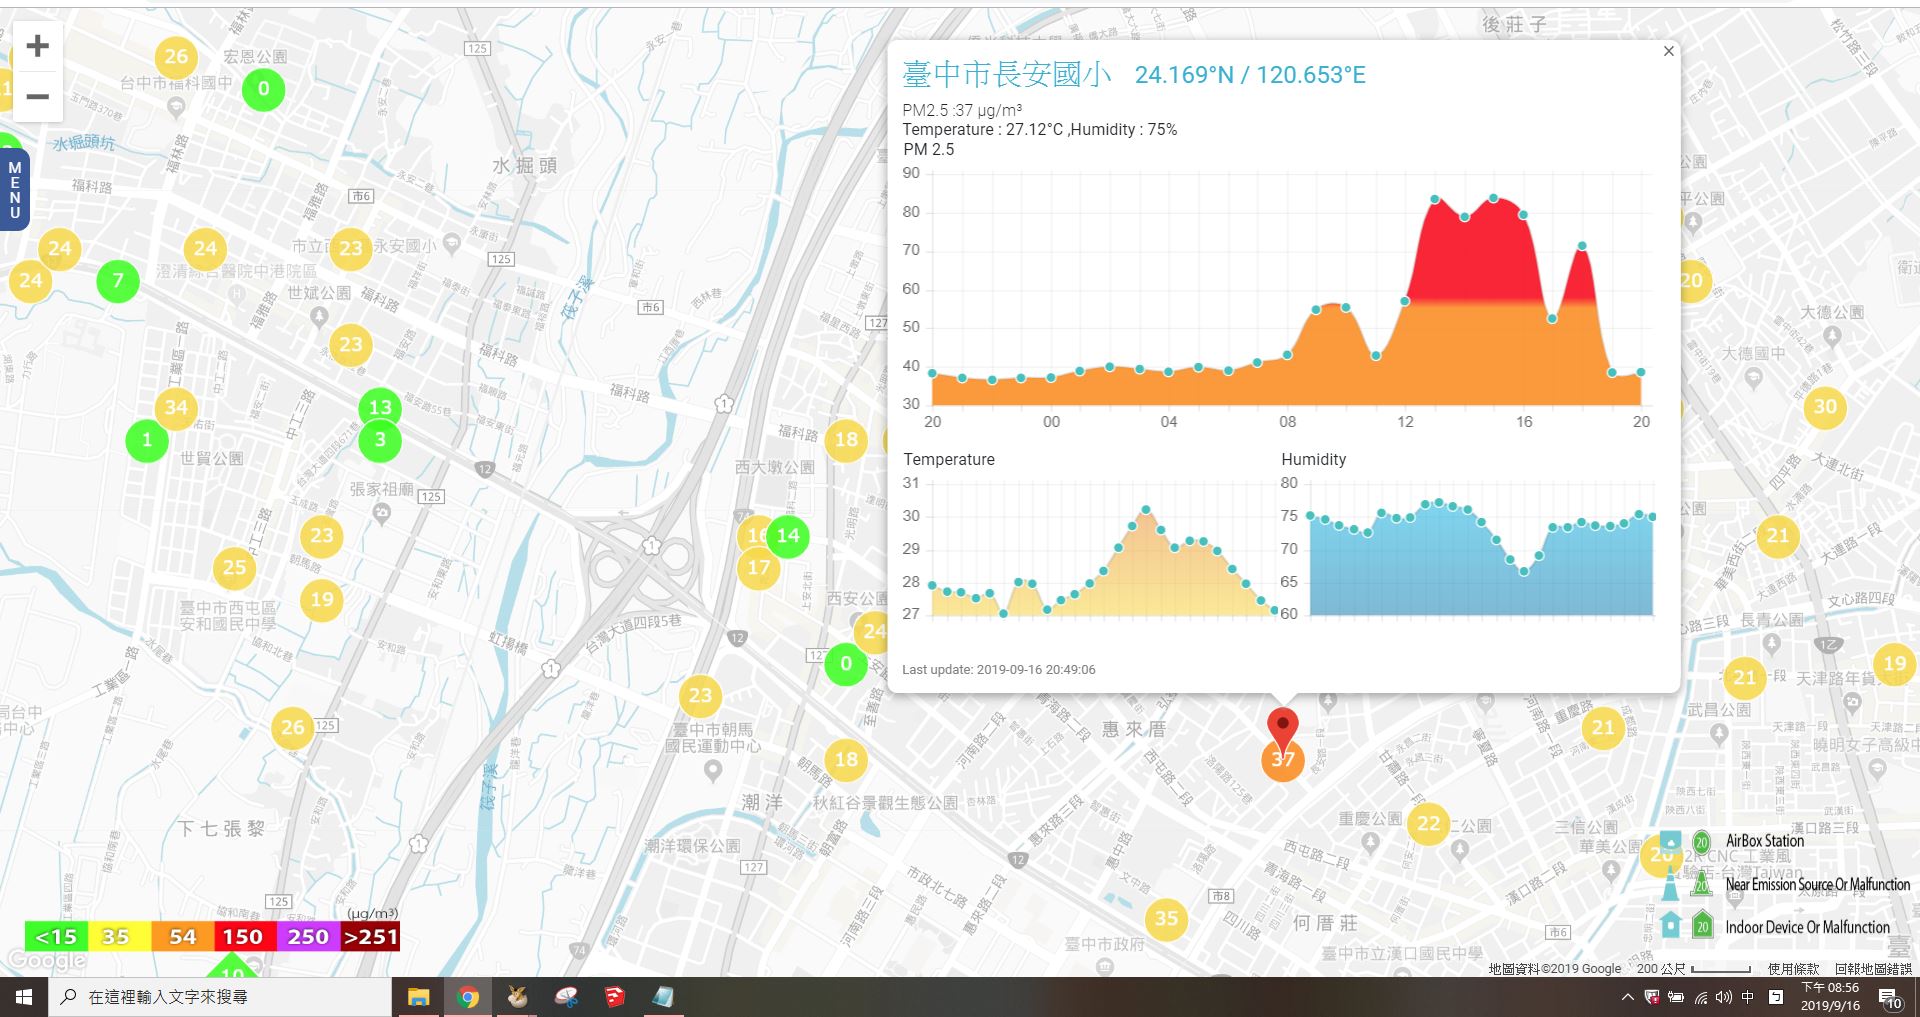Click the Last update timestamp text
The image size is (1920, 1017).
998,670
